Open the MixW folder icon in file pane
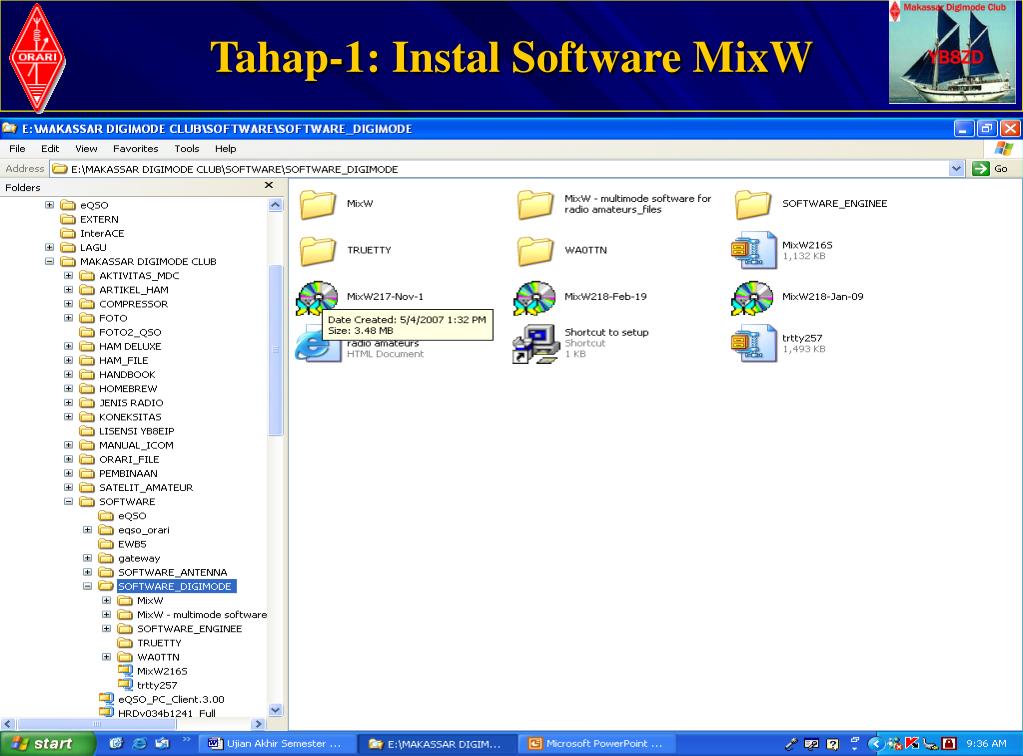Screen dimensions: 1023x756 coord(318,204)
